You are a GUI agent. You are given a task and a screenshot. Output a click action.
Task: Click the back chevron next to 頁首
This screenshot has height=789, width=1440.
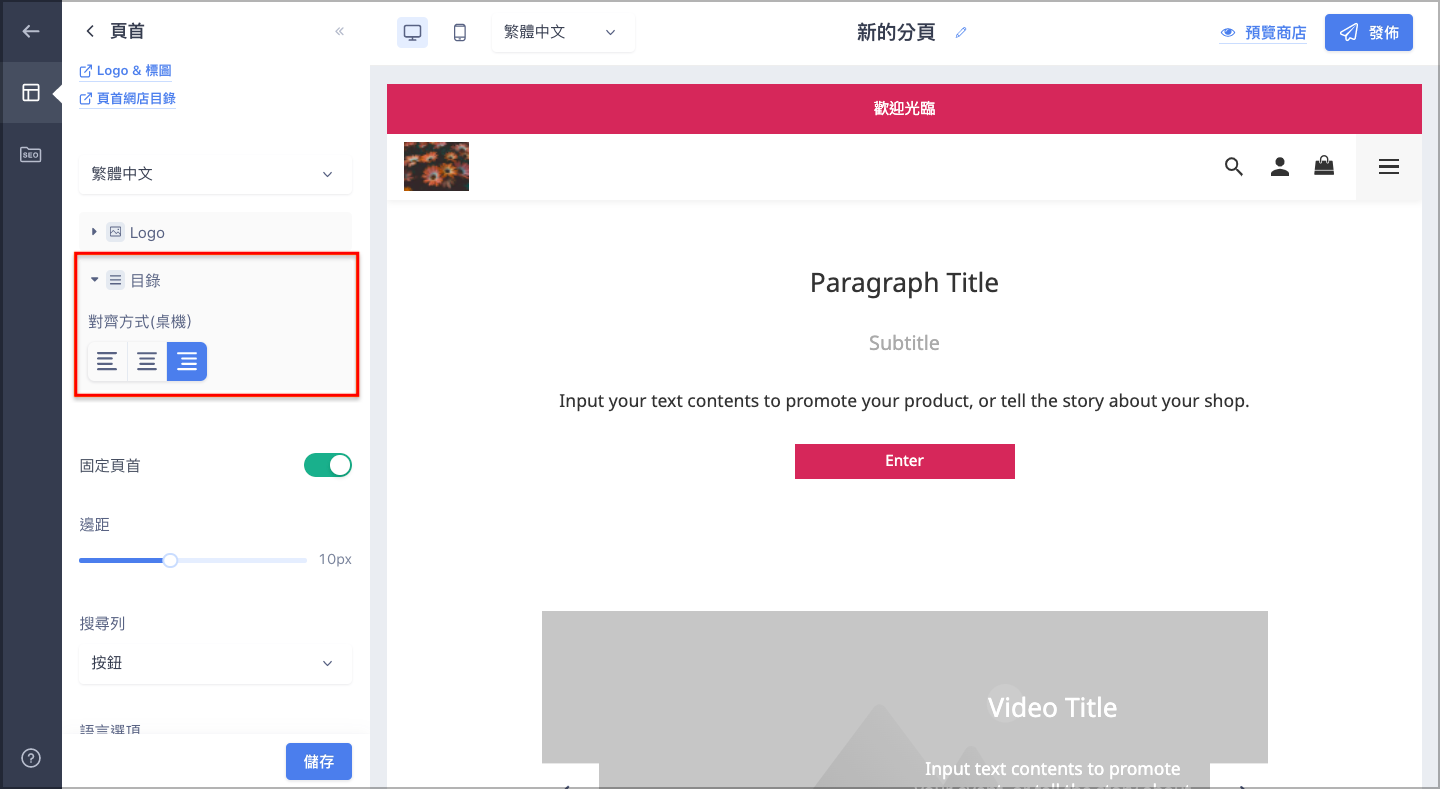point(90,31)
